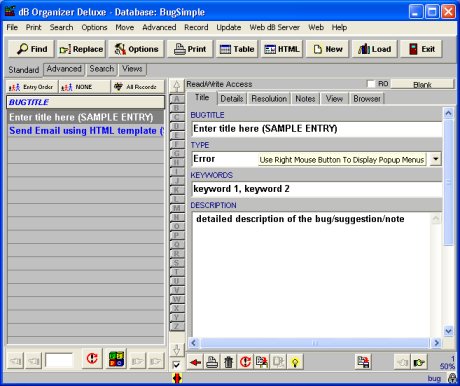Open the Update menu
This screenshot has width=460, height=386.
tap(229, 27)
